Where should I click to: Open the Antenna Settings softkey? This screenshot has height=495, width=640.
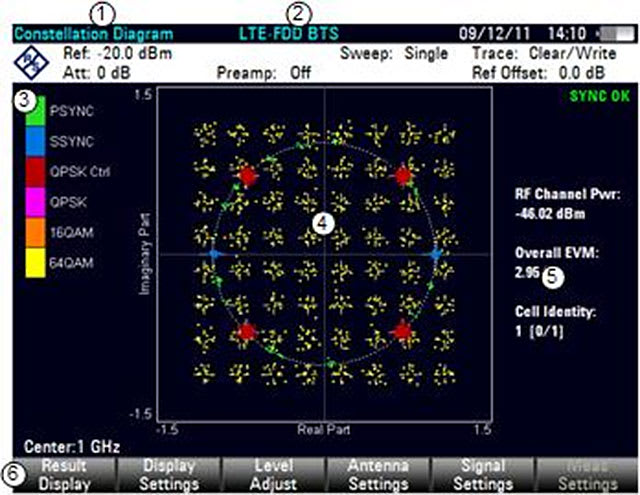point(378,475)
